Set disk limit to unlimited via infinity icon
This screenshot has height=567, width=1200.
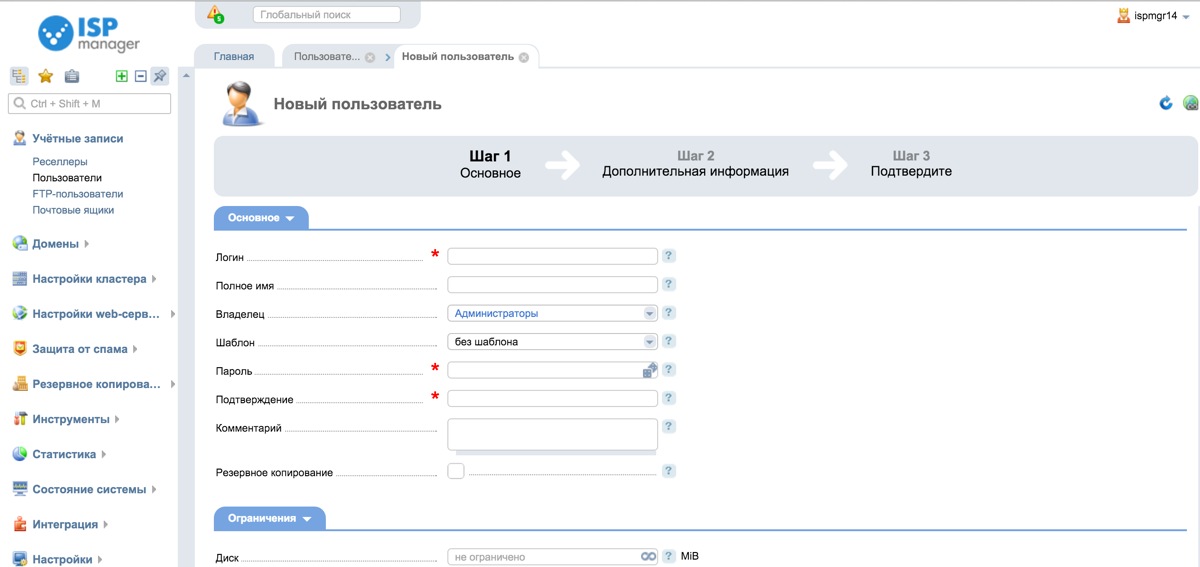click(649, 557)
